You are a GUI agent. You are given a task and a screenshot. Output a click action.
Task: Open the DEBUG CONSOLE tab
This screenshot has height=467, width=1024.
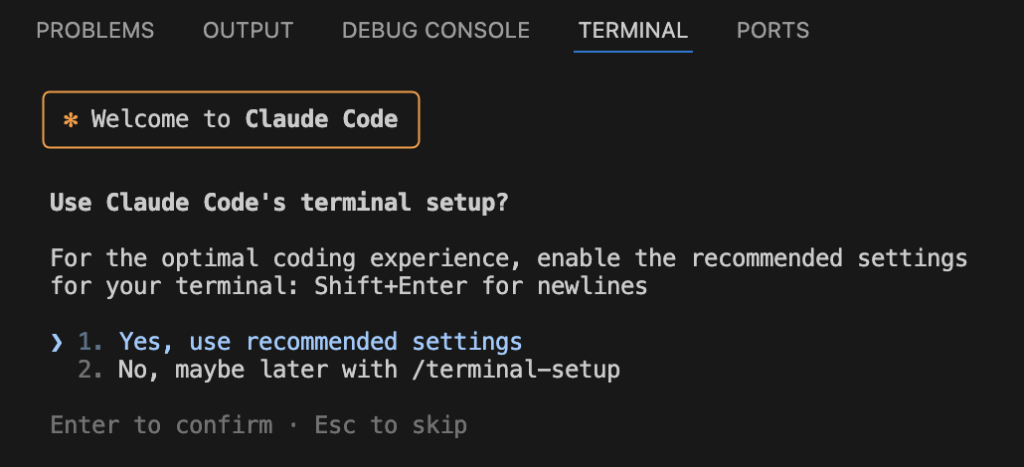coord(435,31)
